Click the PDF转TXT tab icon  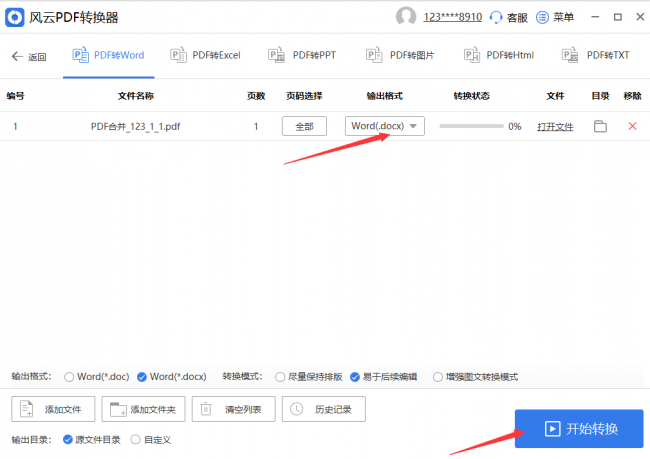pyautogui.click(x=570, y=55)
